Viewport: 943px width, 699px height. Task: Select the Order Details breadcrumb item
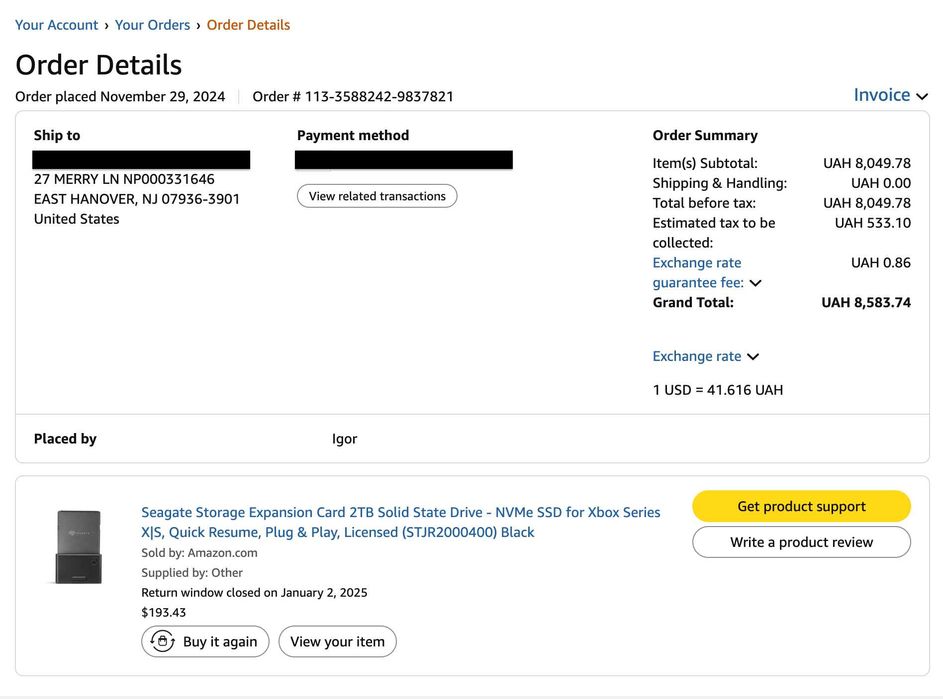[x=248, y=25]
